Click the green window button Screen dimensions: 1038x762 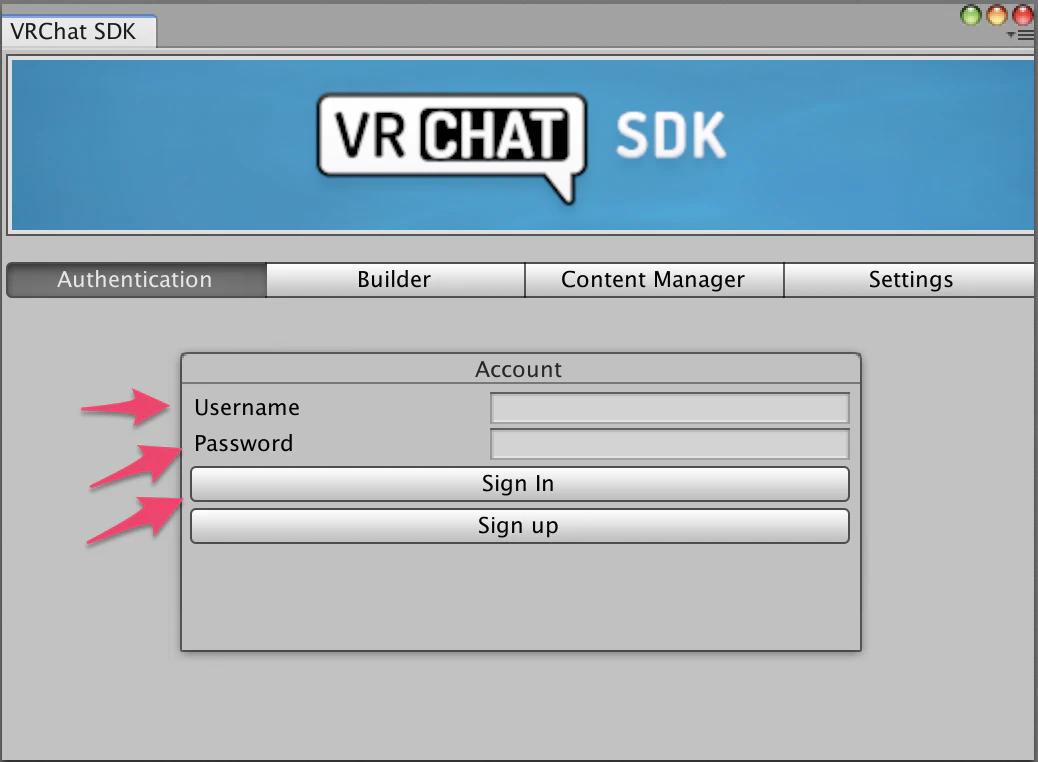970,15
